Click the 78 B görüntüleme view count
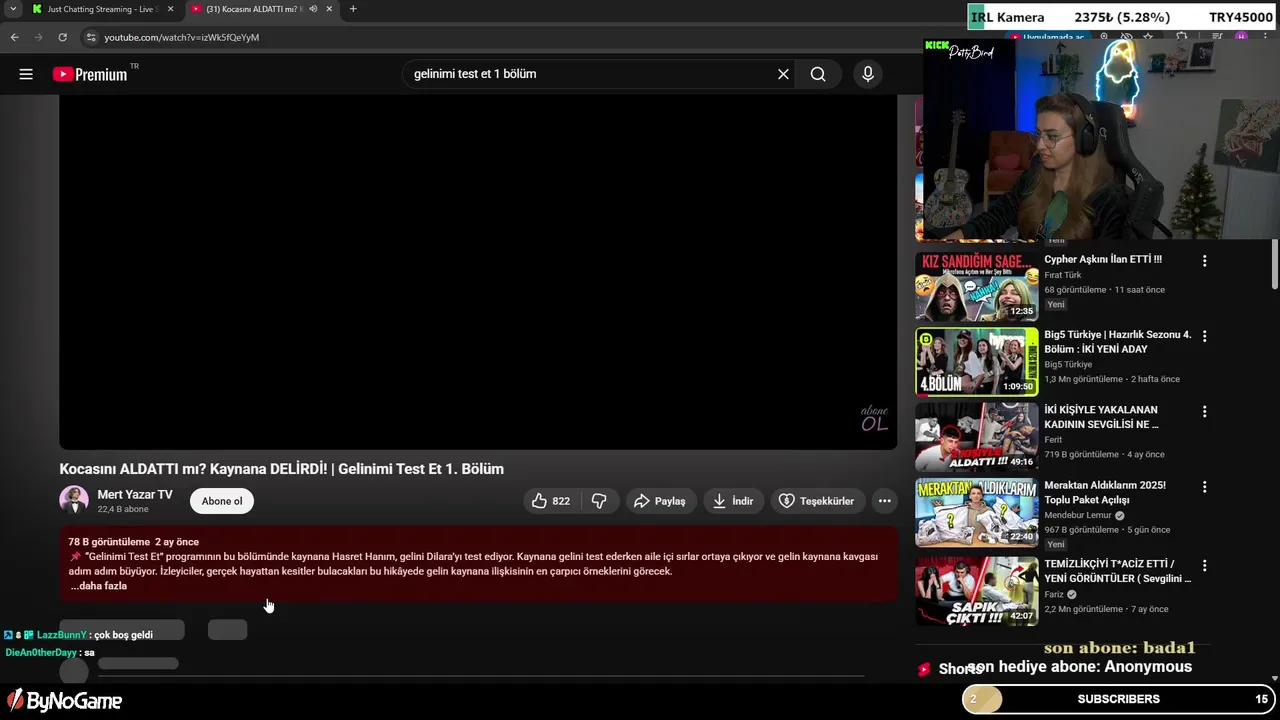 click(109, 542)
